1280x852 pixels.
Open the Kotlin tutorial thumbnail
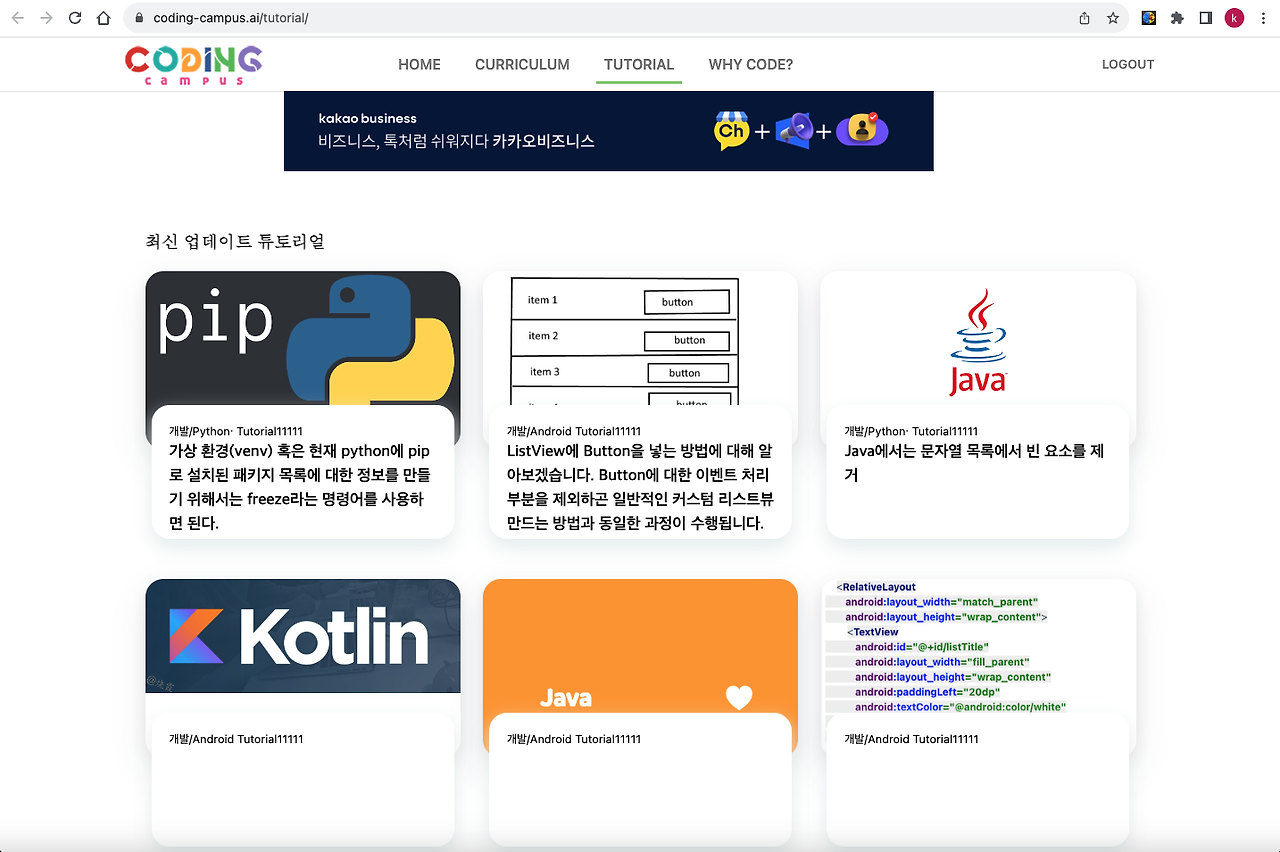coord(303,636)
